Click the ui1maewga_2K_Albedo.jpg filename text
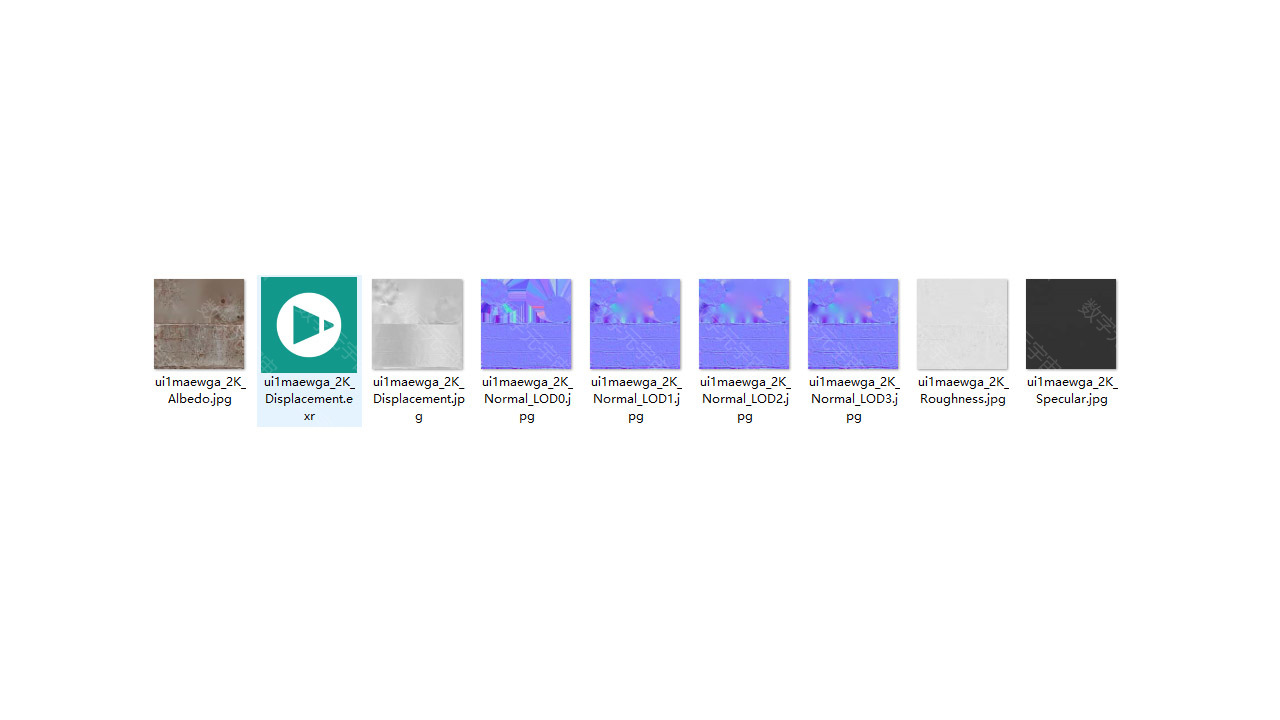The image size is (1280, 720). (x=199, y=390)
